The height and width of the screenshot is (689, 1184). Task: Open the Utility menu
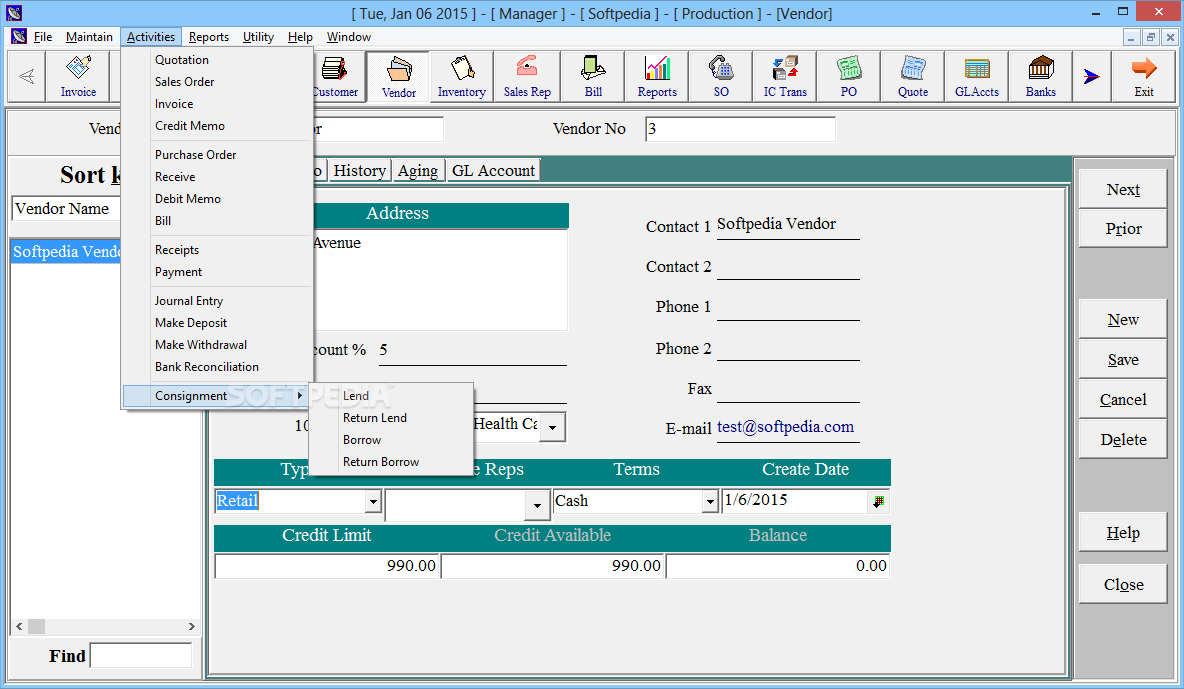click(x=258, y=36)
